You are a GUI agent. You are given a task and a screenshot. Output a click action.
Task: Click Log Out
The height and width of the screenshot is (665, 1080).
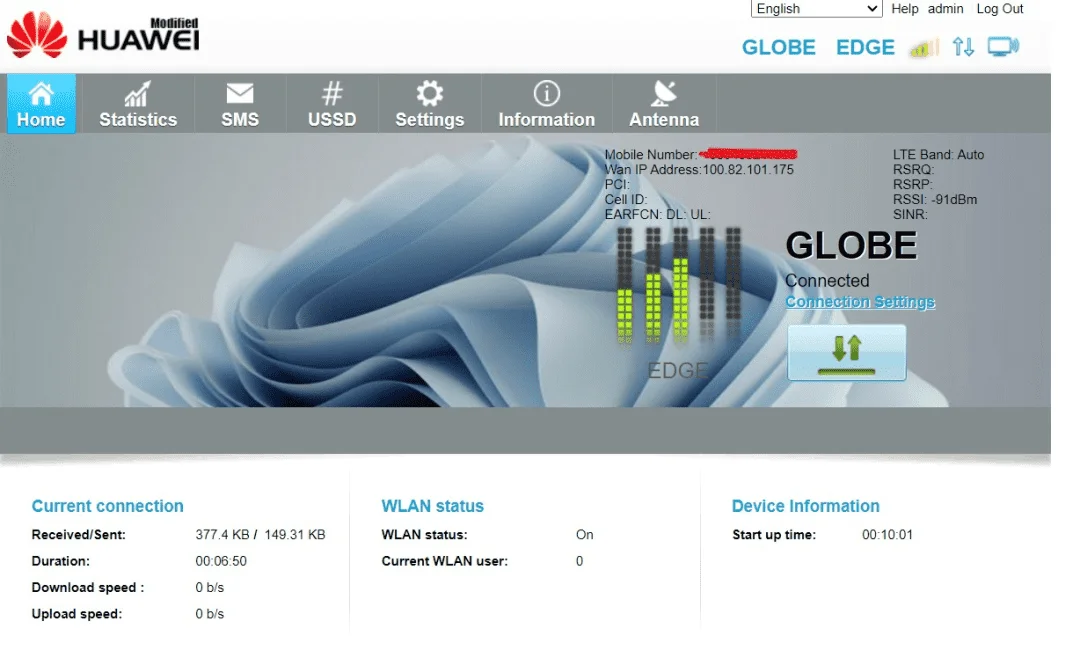999,8
